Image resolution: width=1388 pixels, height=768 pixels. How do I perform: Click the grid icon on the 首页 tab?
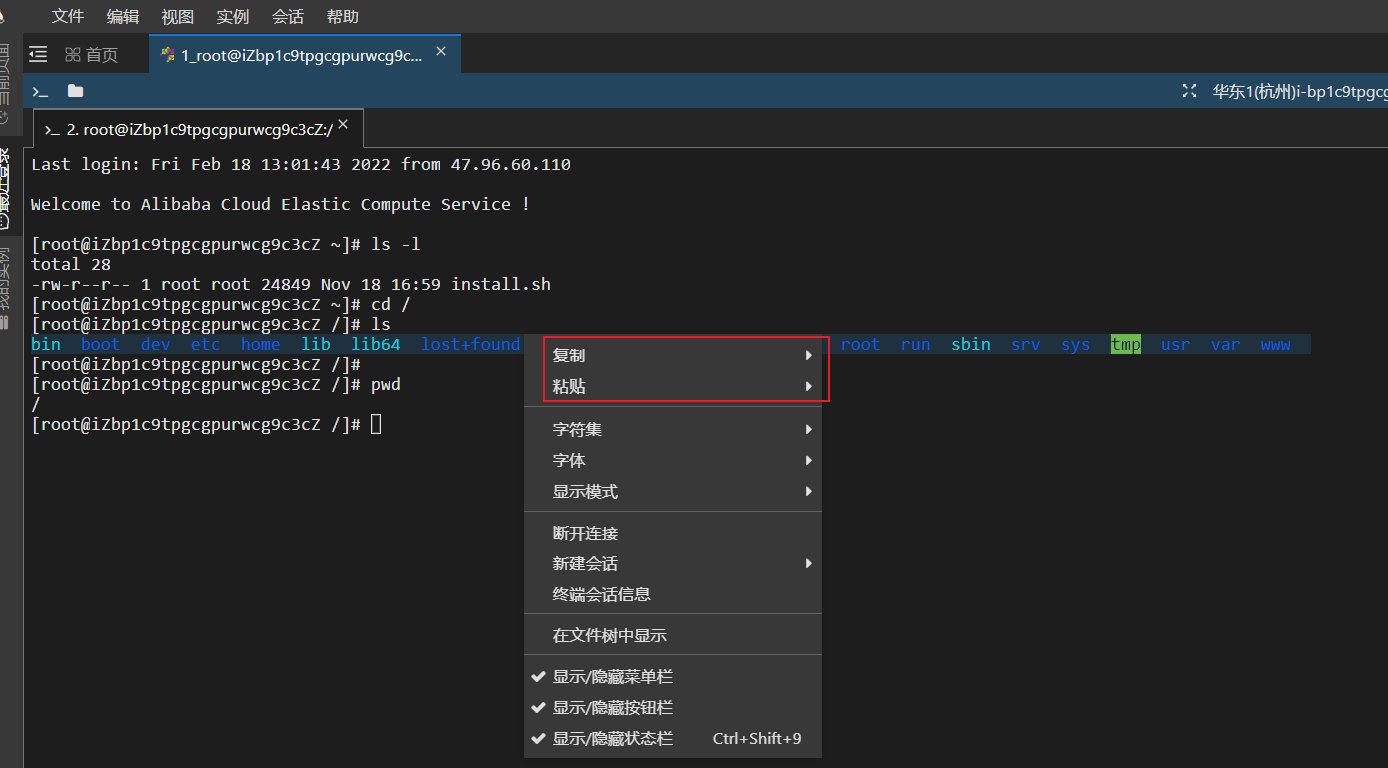pos(73,54)
